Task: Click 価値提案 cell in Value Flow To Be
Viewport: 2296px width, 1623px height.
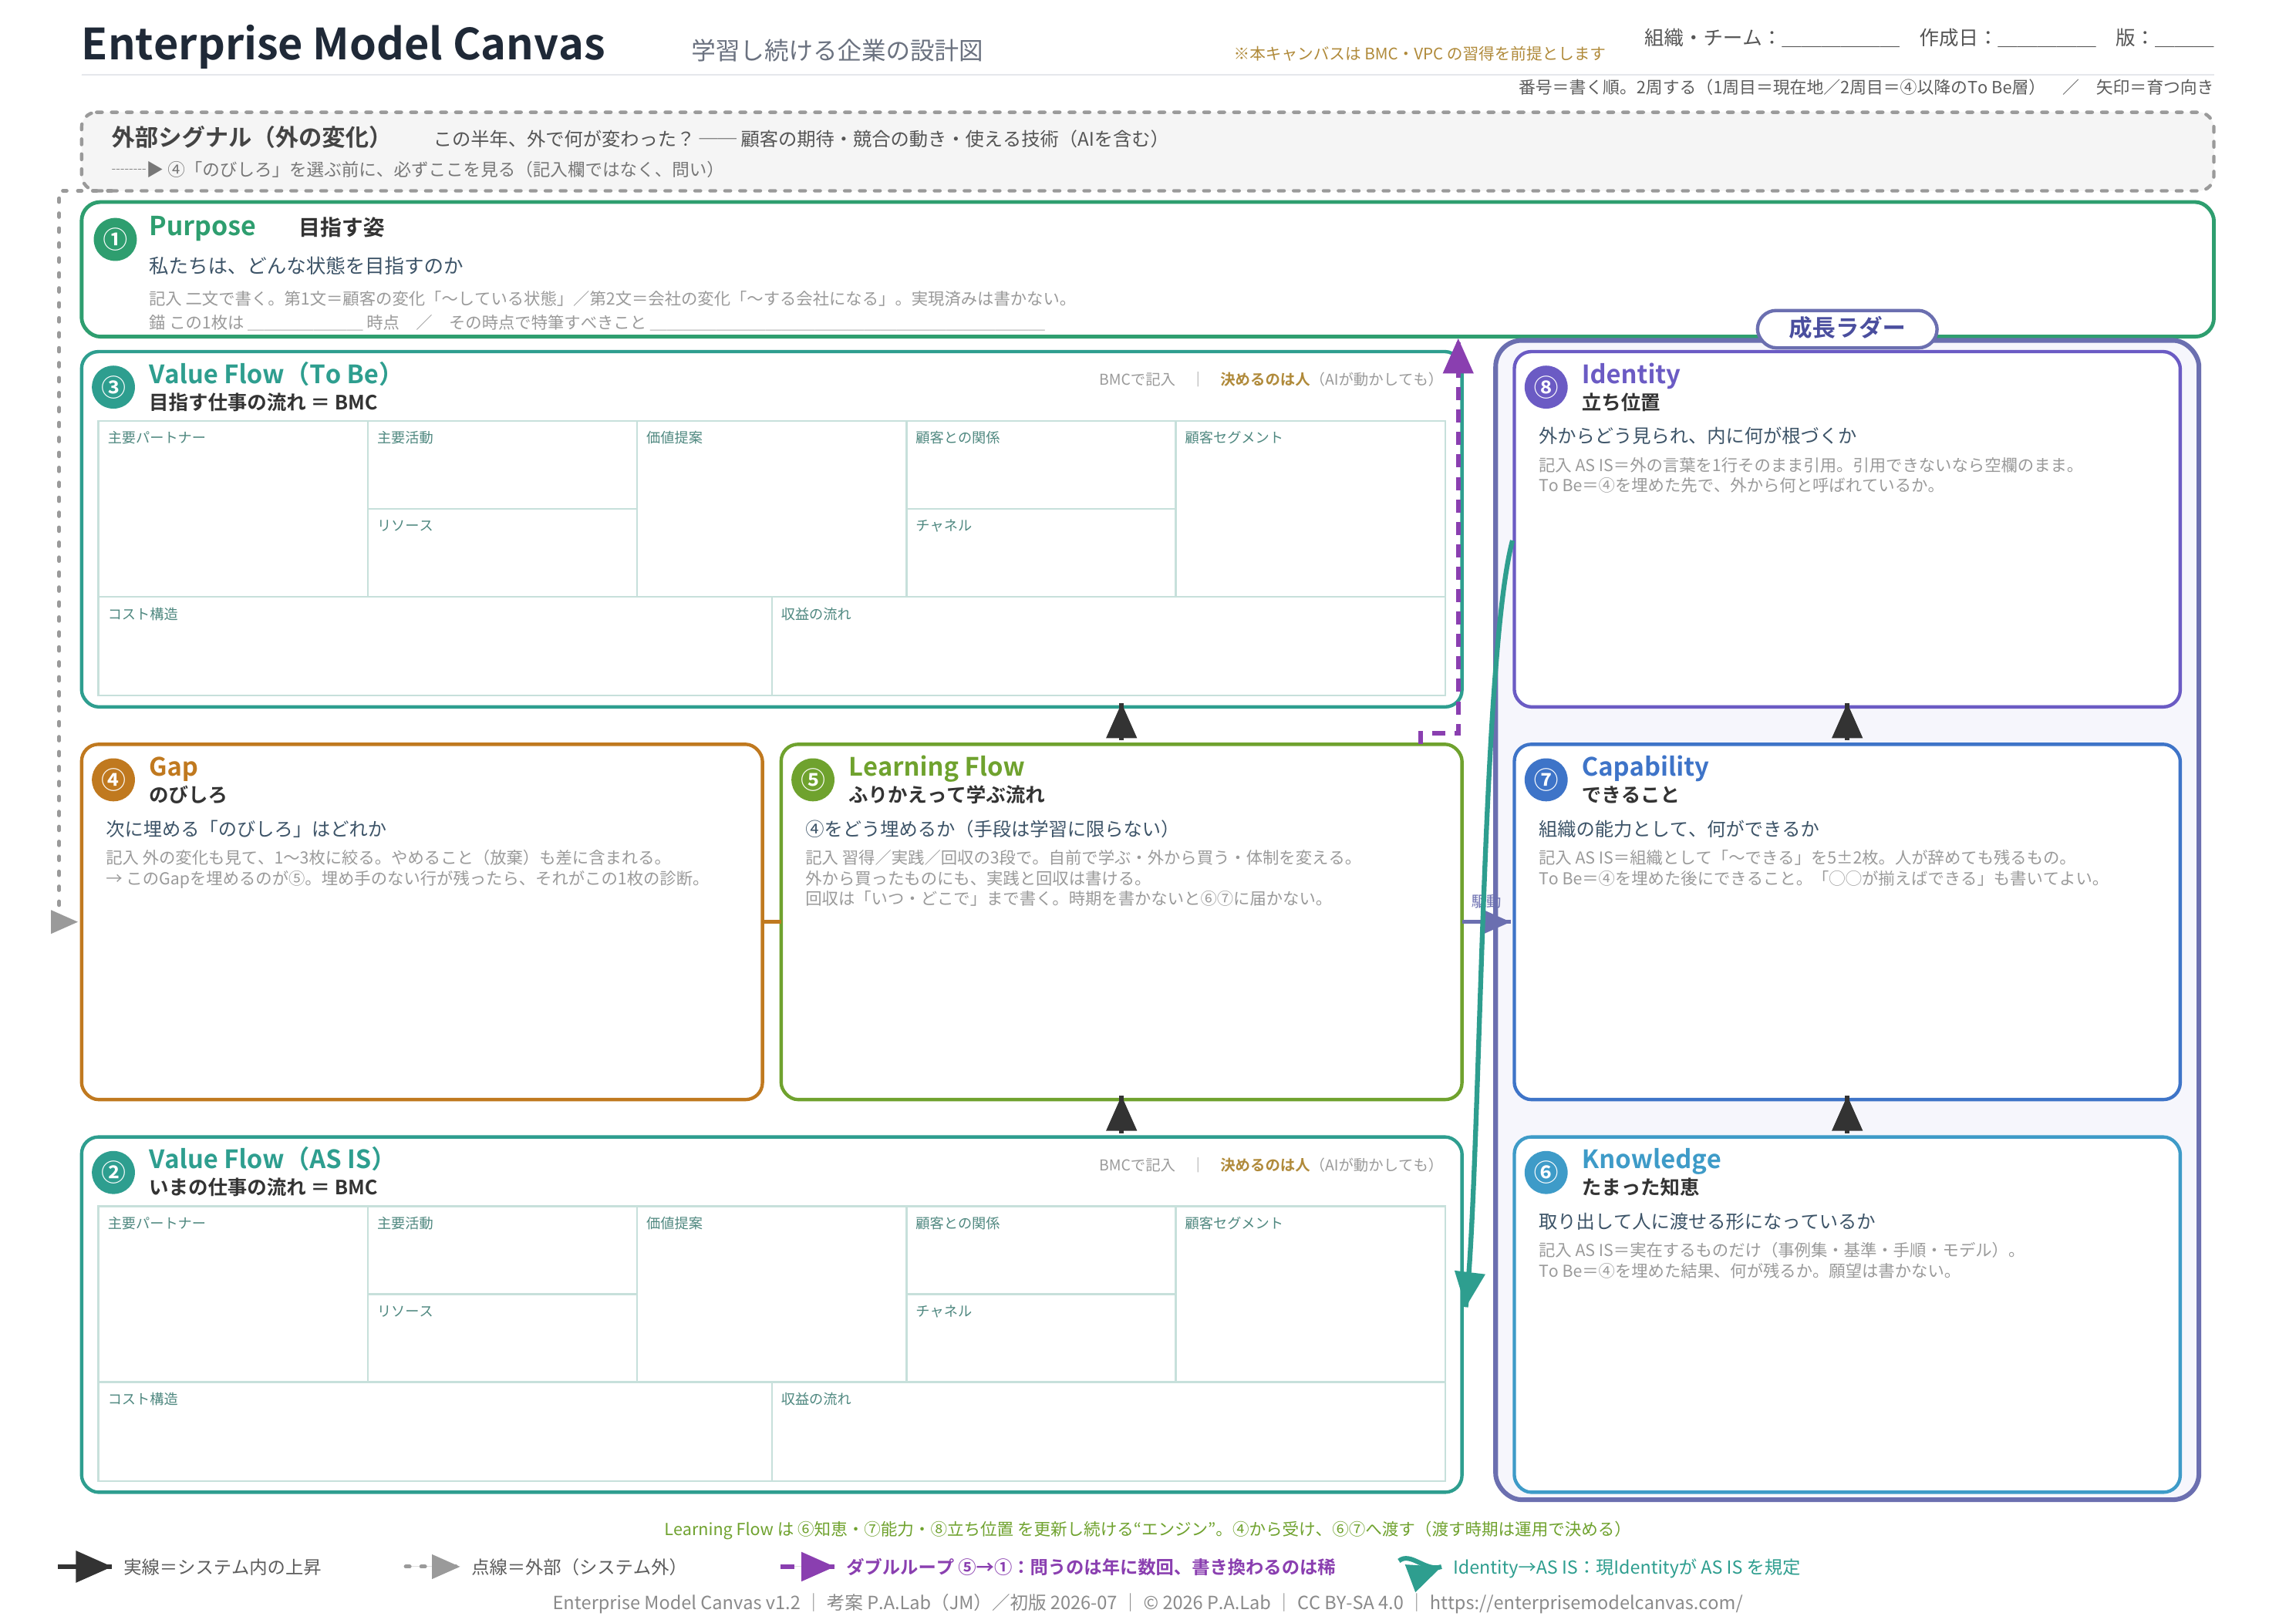Action: pyautogui.click(x=771, y=509)
